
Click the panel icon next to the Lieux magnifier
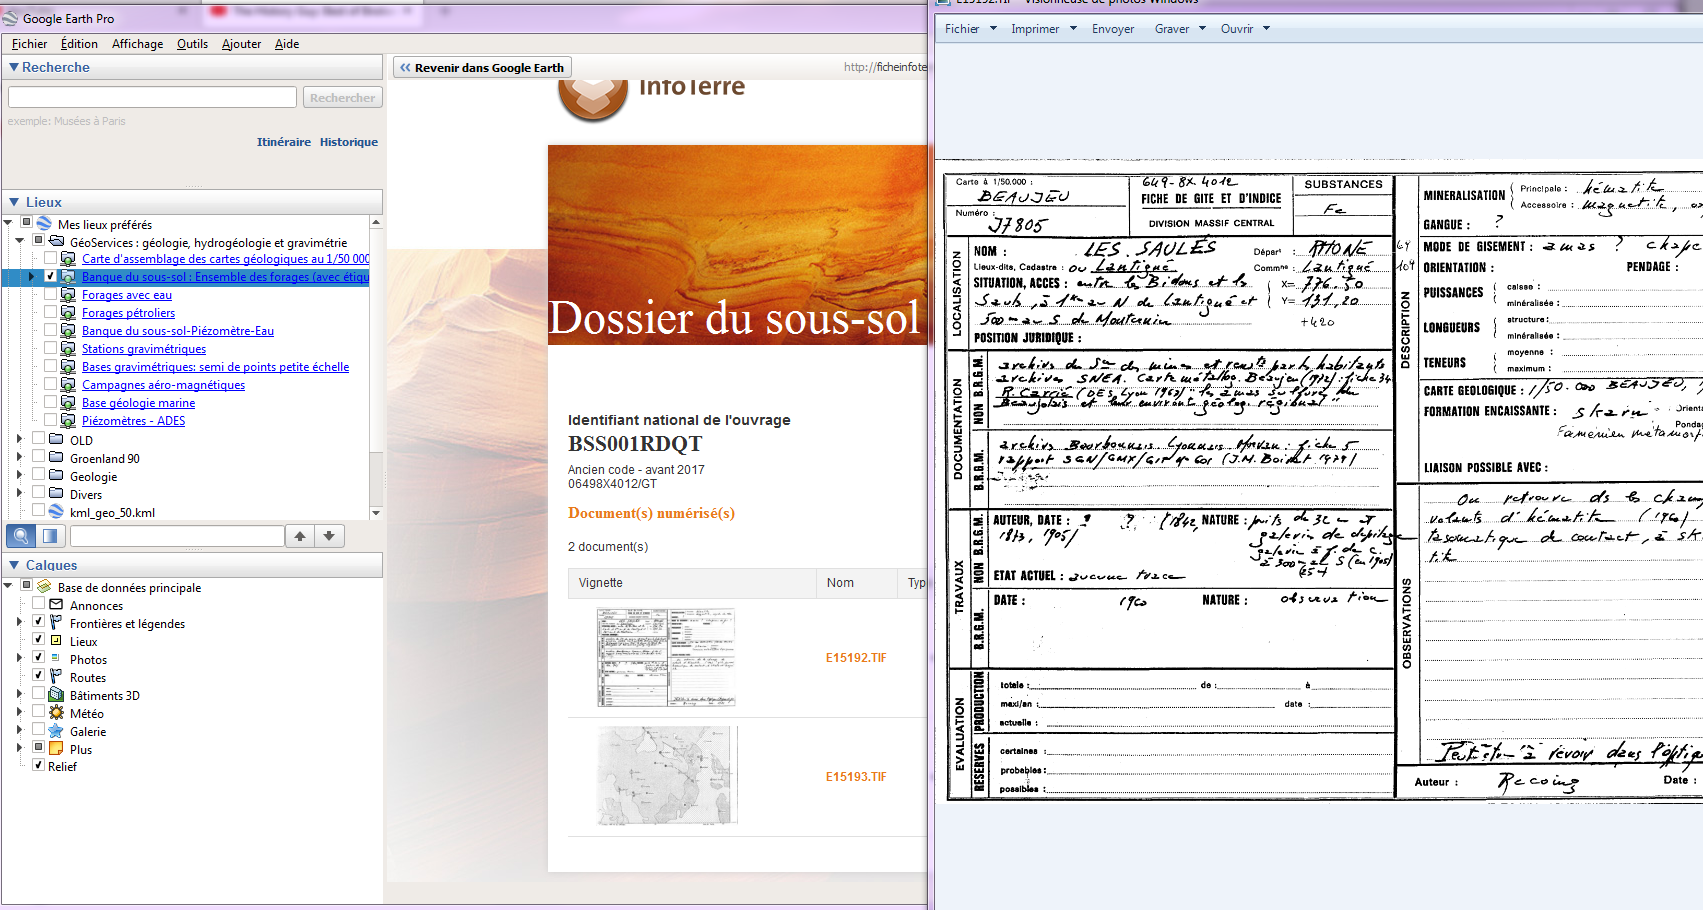[x=50, y=536]
